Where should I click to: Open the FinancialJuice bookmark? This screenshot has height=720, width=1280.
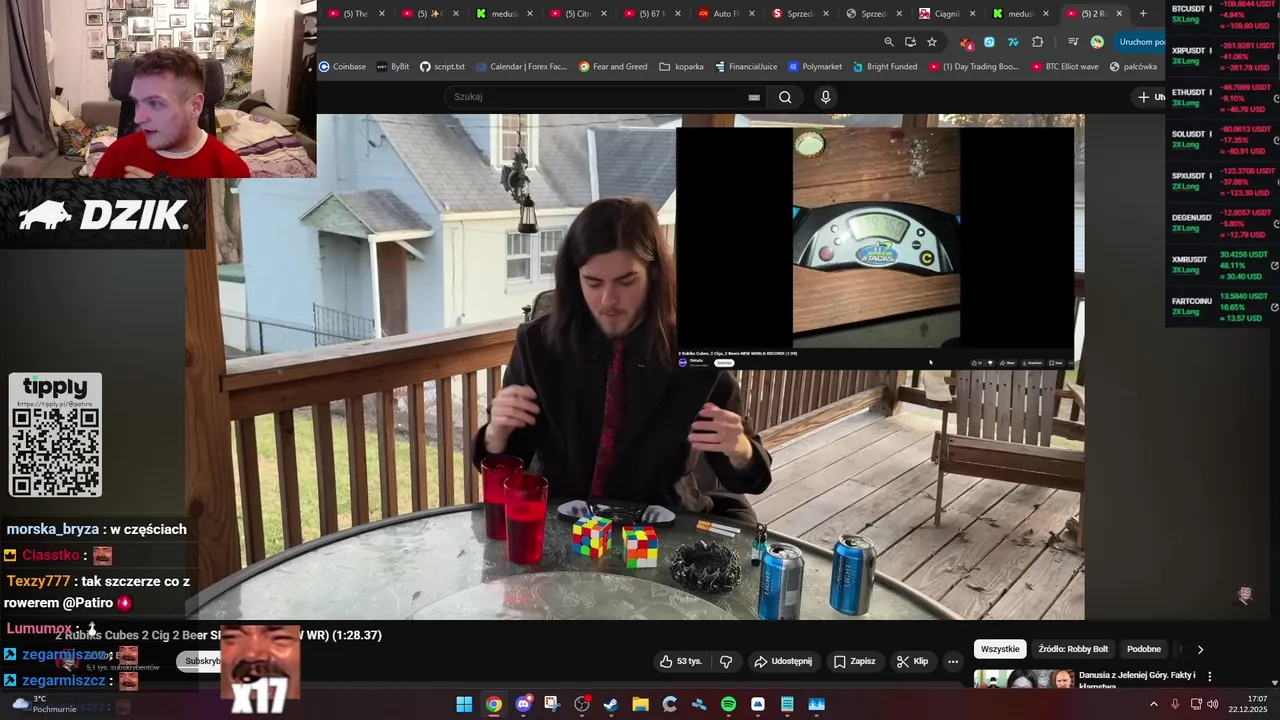pyautogui.click(x=746, y=67)
